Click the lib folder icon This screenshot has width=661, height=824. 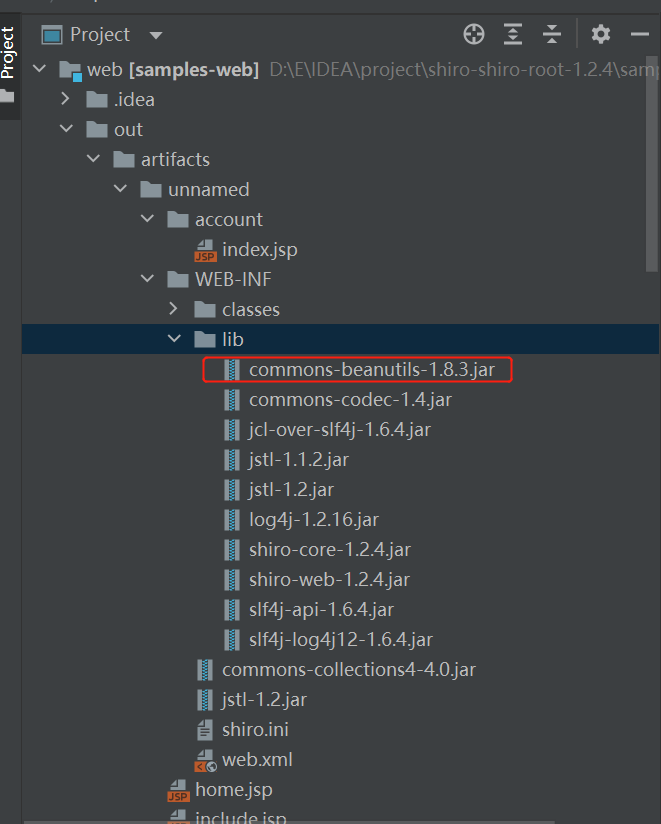point(205,339)
